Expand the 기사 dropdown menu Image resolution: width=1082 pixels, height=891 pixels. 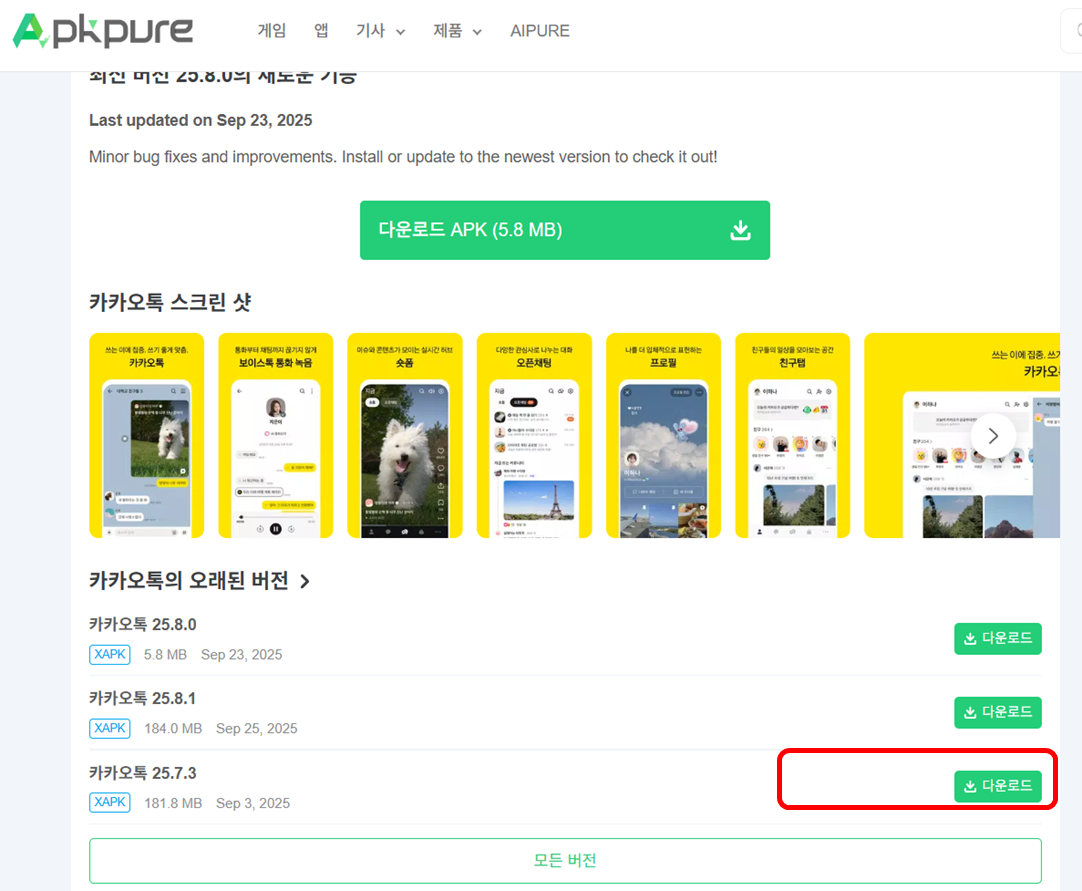380,31
